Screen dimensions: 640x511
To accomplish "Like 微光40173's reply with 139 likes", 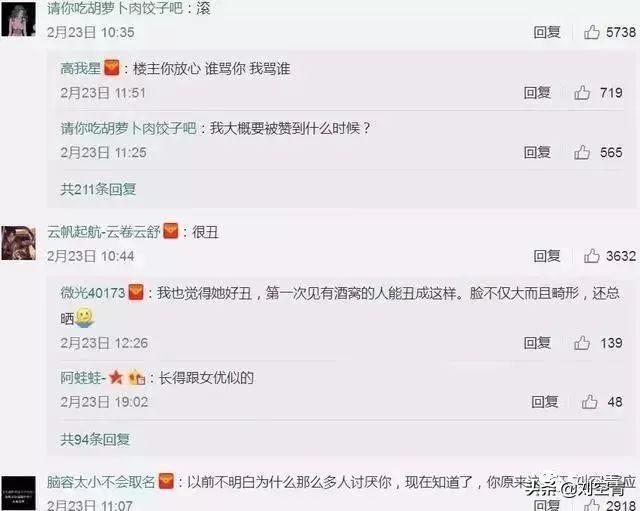I will (x=582, y=343).
